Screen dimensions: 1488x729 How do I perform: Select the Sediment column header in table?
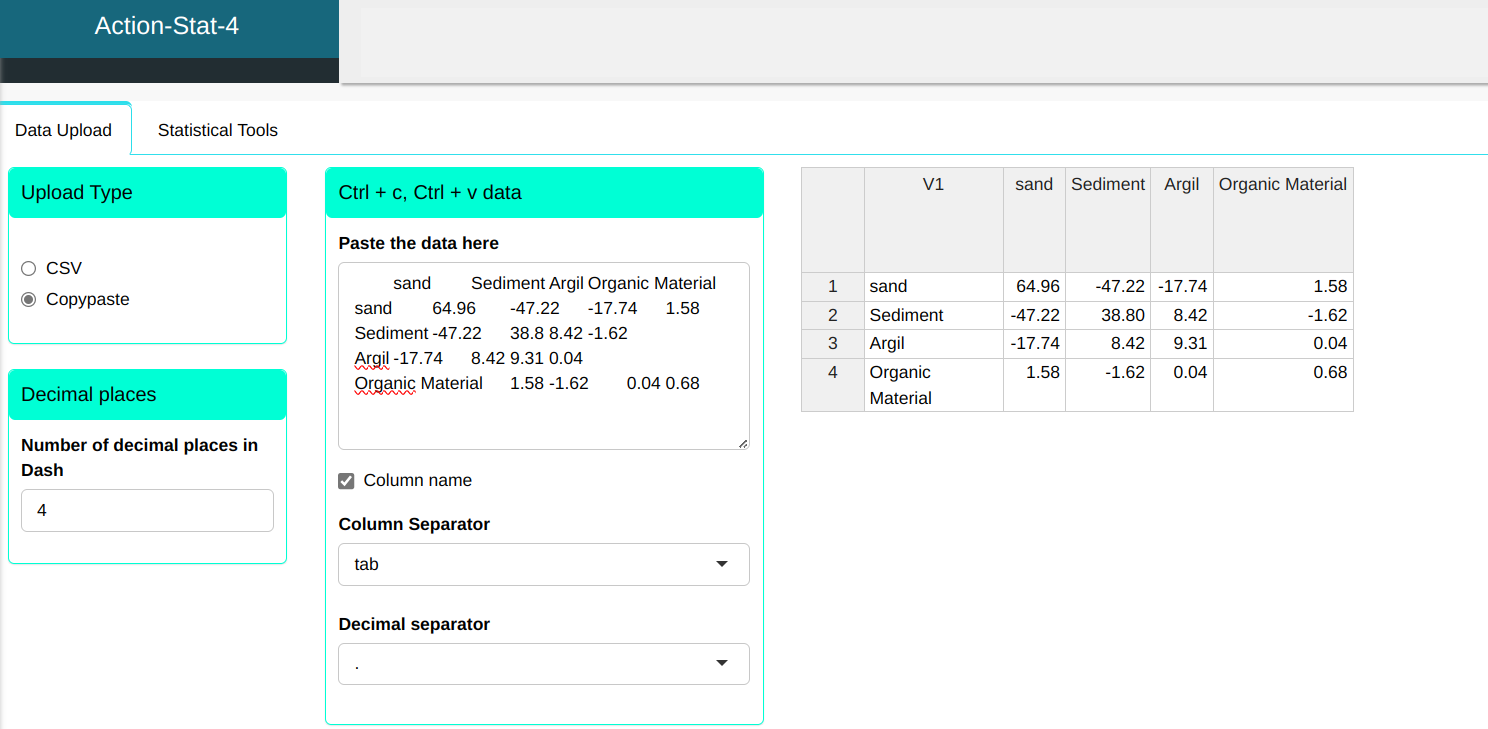(x=1107, y=185)
